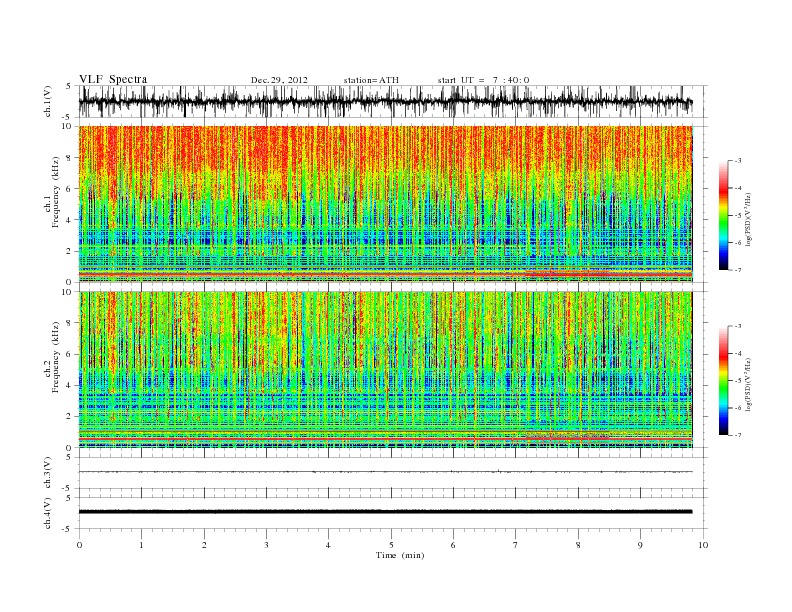Click the "start UT = 7:40:0" label

tap(483, 80)
